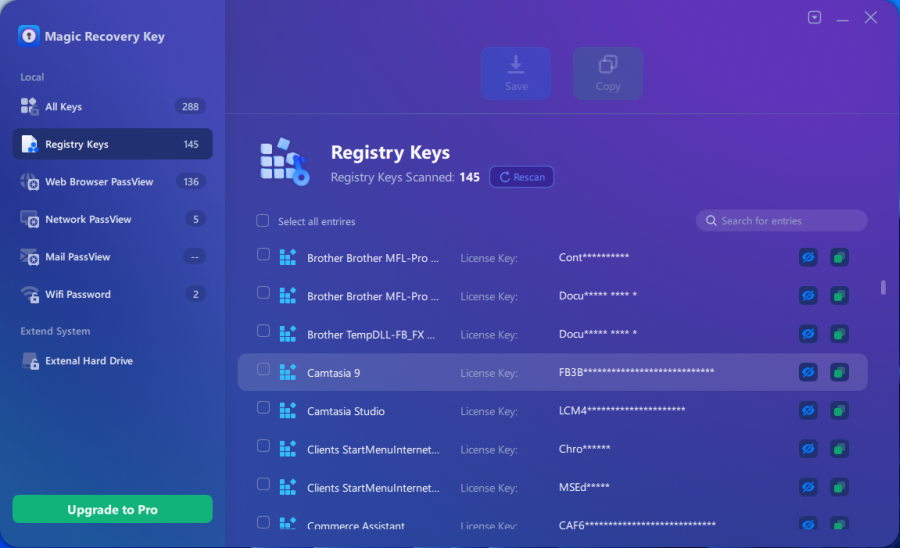
Task: Tick checkbox for Brother MFL-Pro Docu row
Action: pyautogui.click(x=263, y=293)
